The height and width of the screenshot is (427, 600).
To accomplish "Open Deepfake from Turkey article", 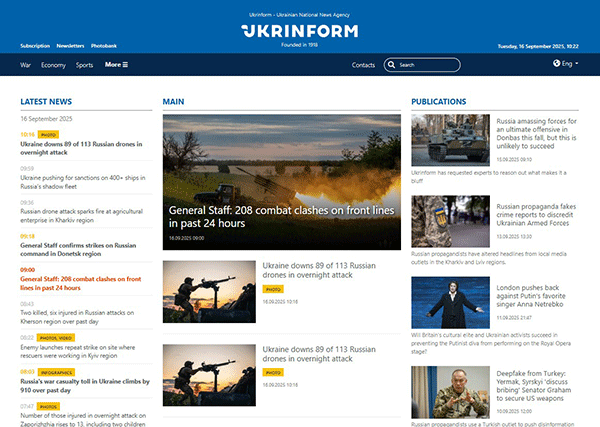I will (x=533, y=386).
